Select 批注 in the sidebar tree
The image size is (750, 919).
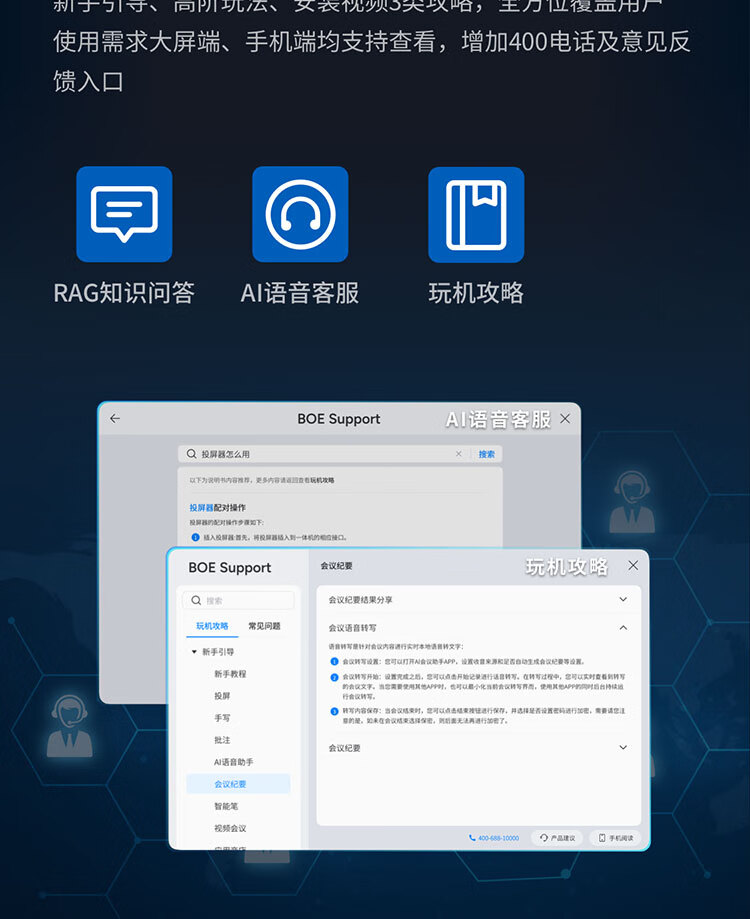pos(222,740)
